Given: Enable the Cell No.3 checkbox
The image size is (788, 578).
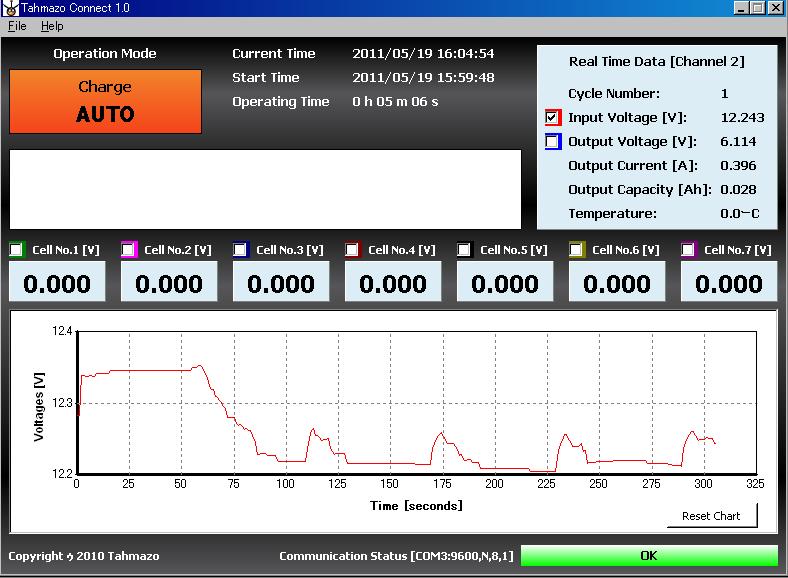Looking at the screenshot, I should (241, 250).
